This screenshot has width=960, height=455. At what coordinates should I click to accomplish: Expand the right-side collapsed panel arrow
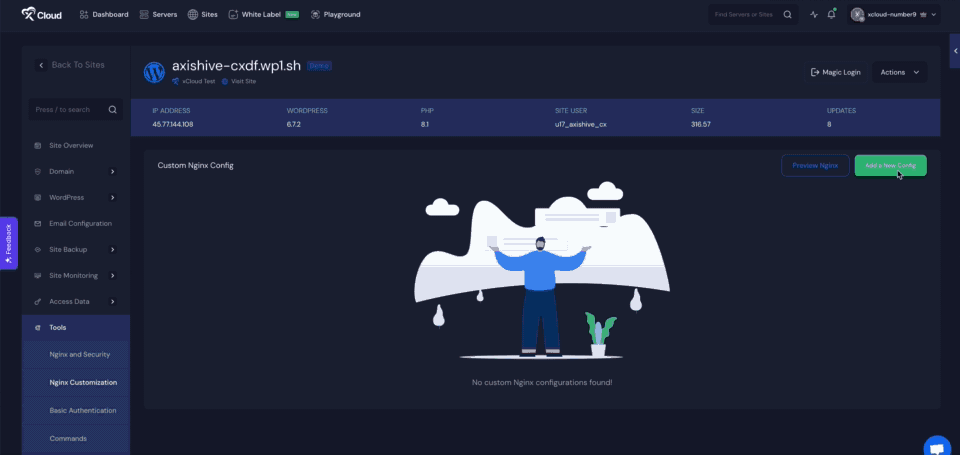tap(955, 51)
